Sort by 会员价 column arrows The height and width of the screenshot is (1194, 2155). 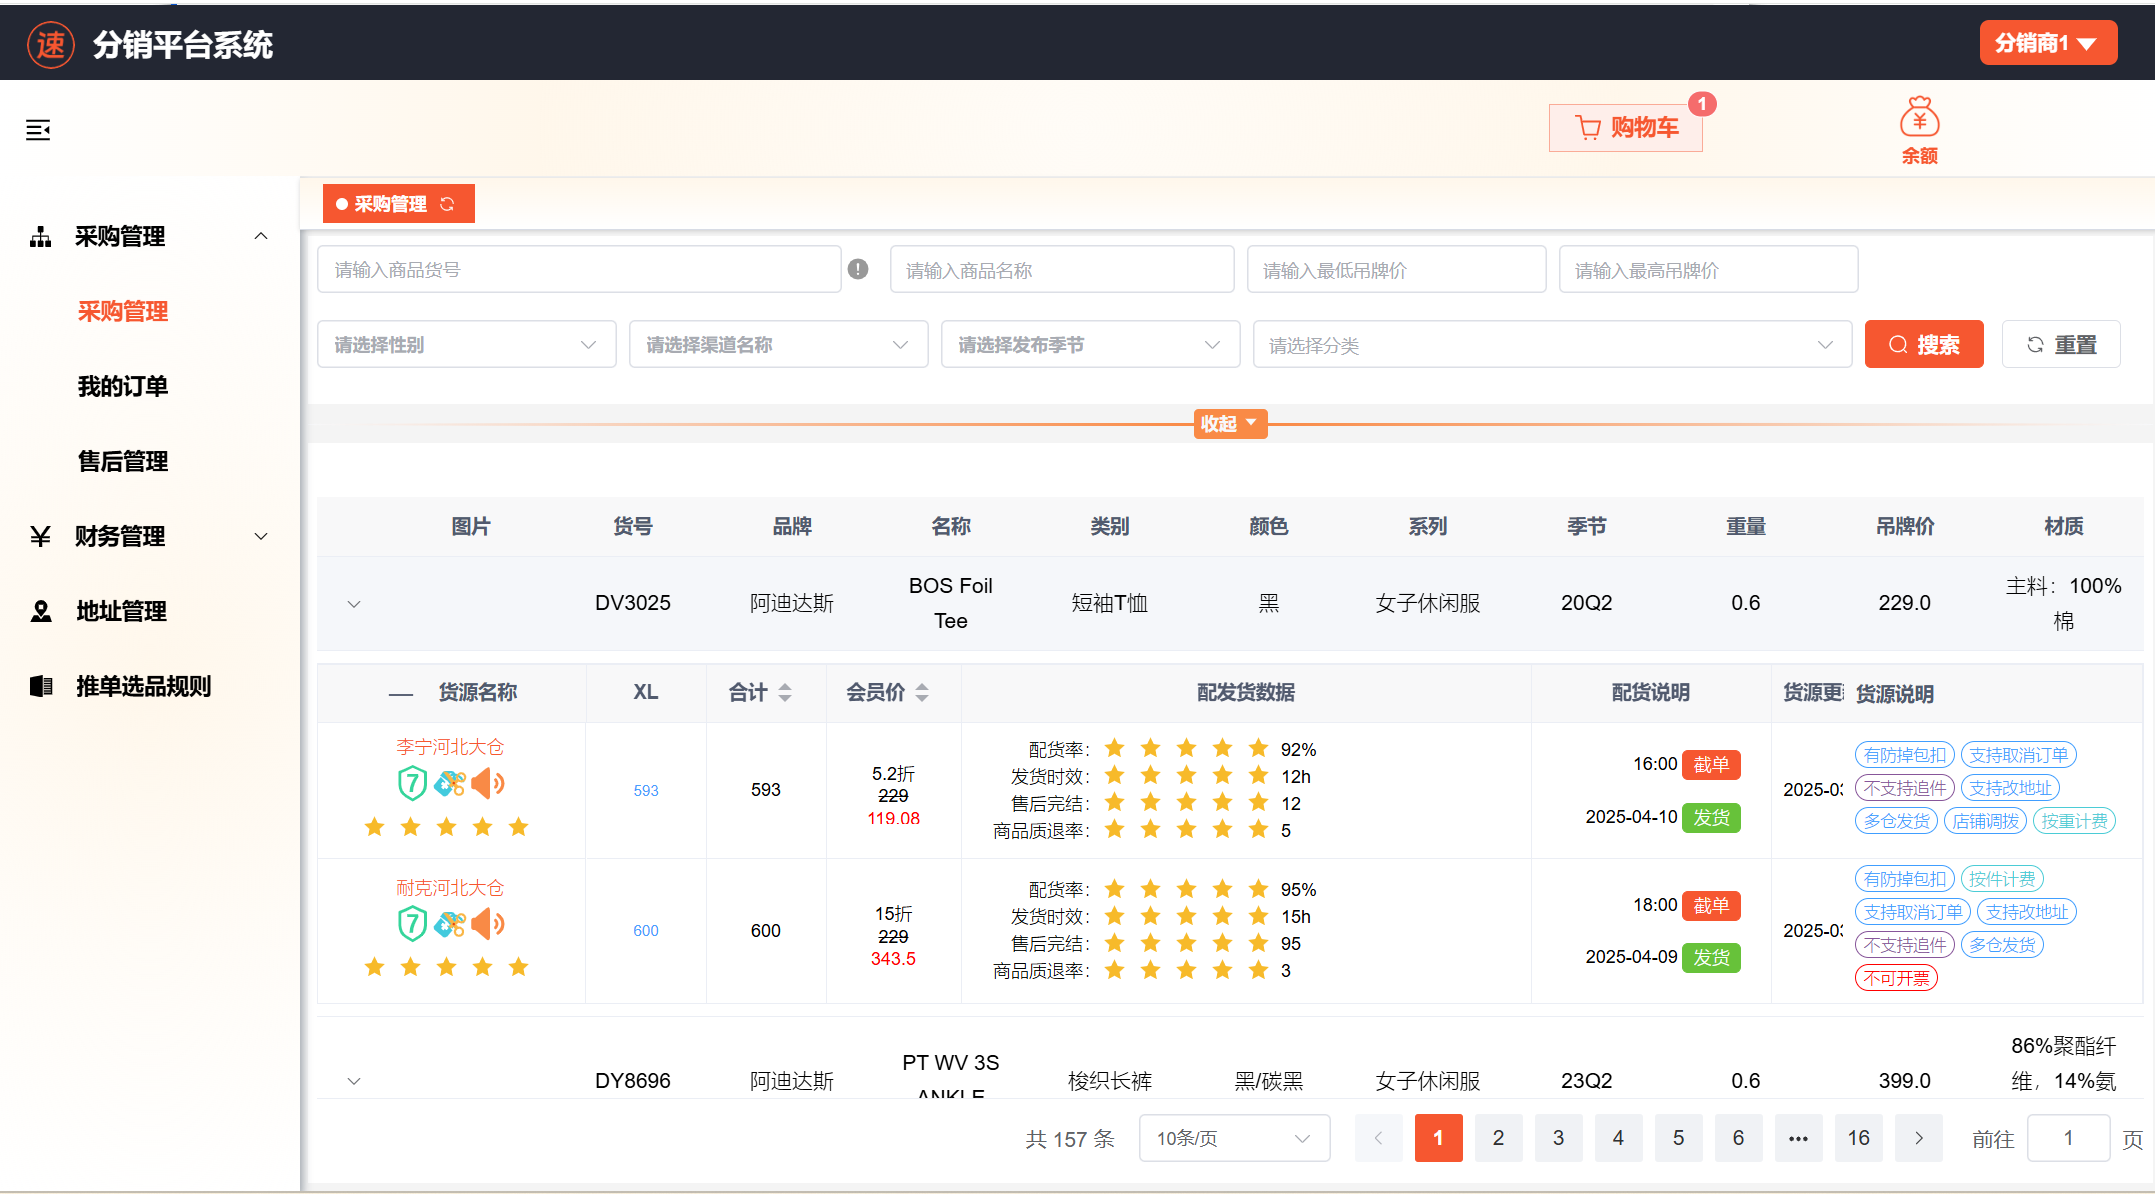[x=922, y=692]
